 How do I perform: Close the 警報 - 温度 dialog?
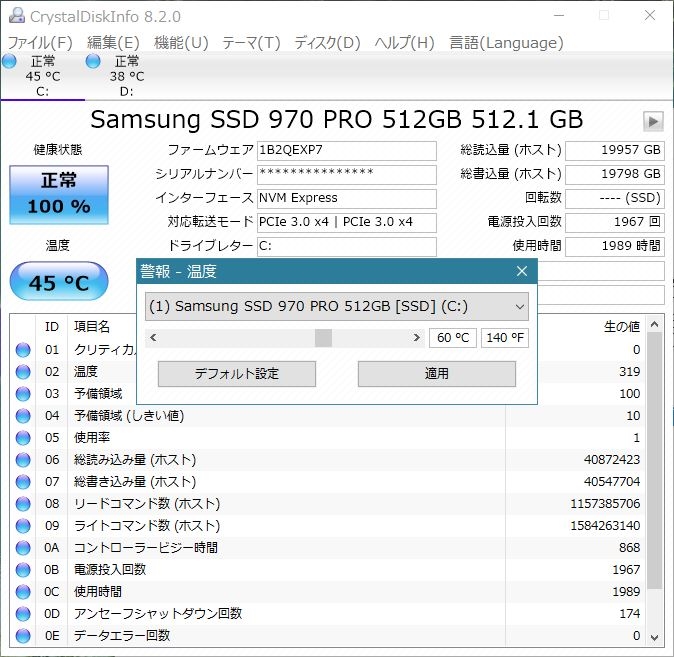tap(521, 271)
